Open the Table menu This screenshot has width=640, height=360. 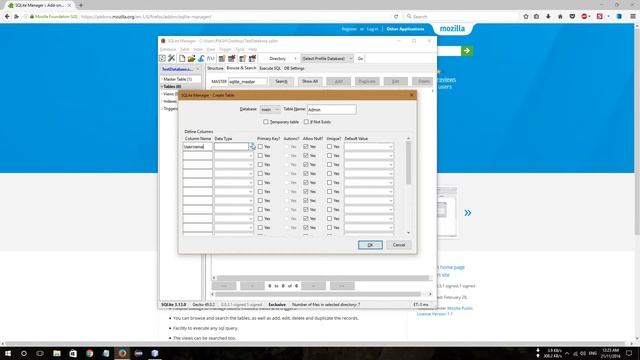(x=184, y=49)
